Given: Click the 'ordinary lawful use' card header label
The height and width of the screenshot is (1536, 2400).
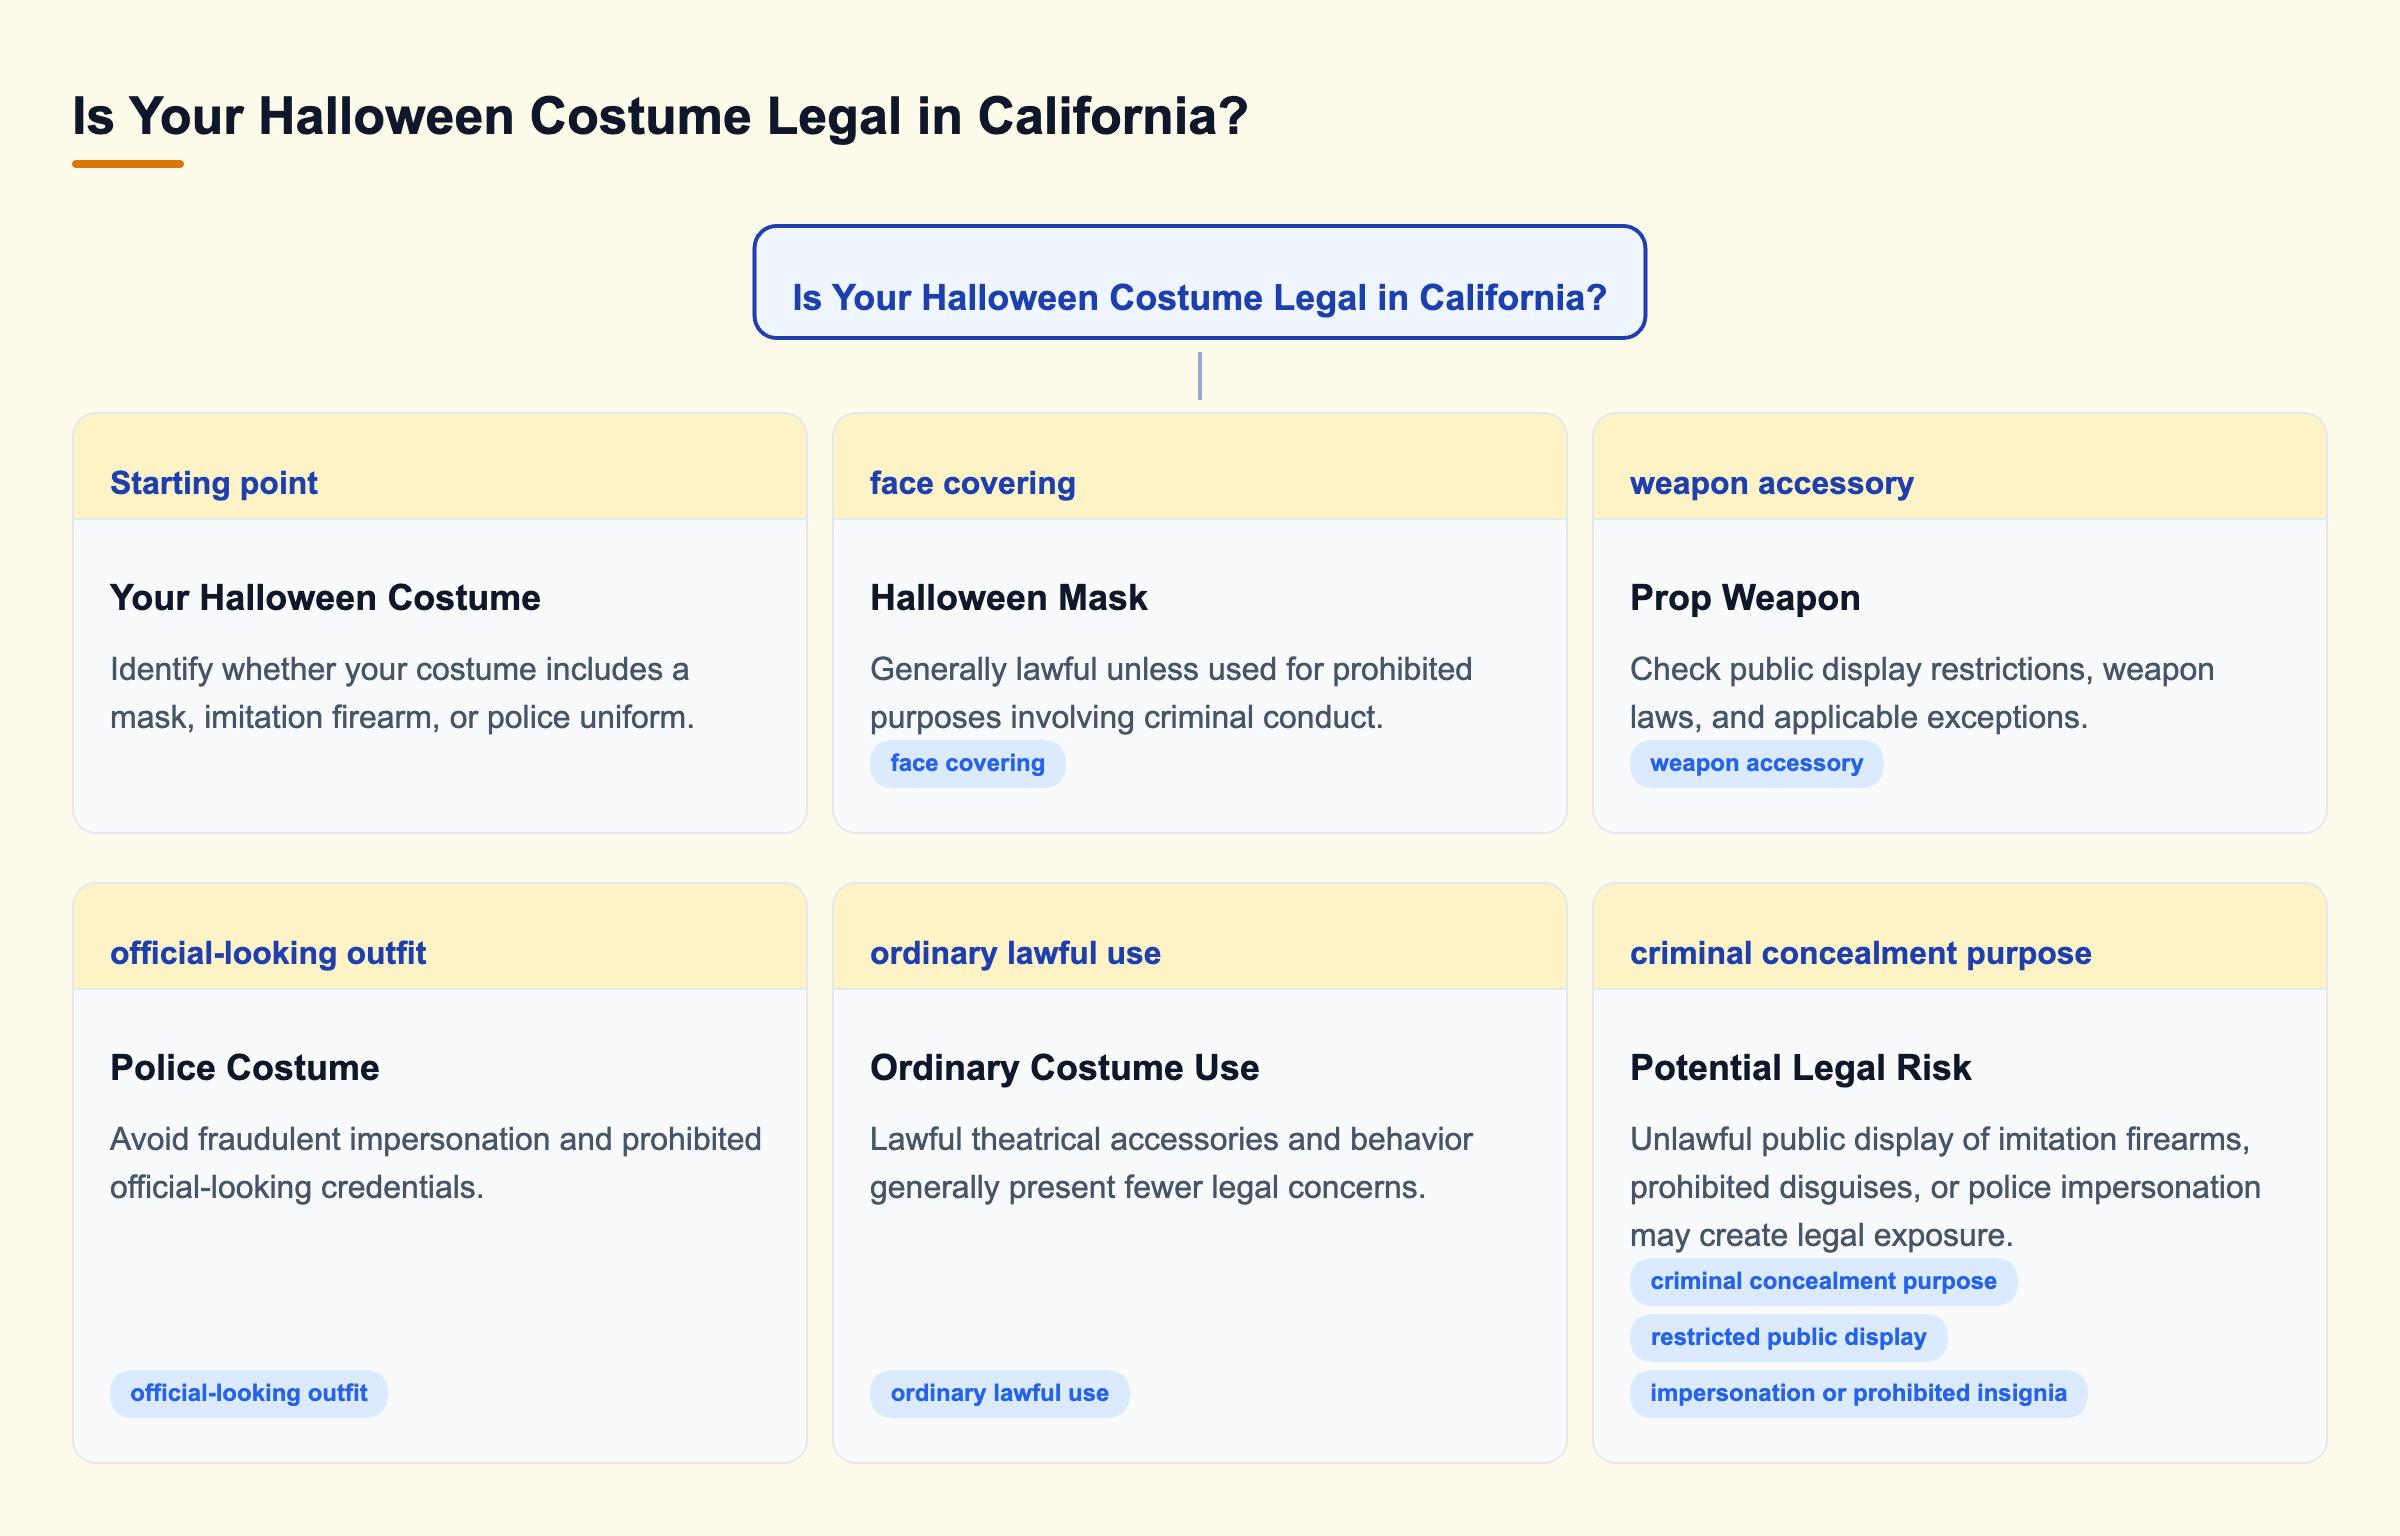Looking at the screenshot, I should (x=1015, y=953).
